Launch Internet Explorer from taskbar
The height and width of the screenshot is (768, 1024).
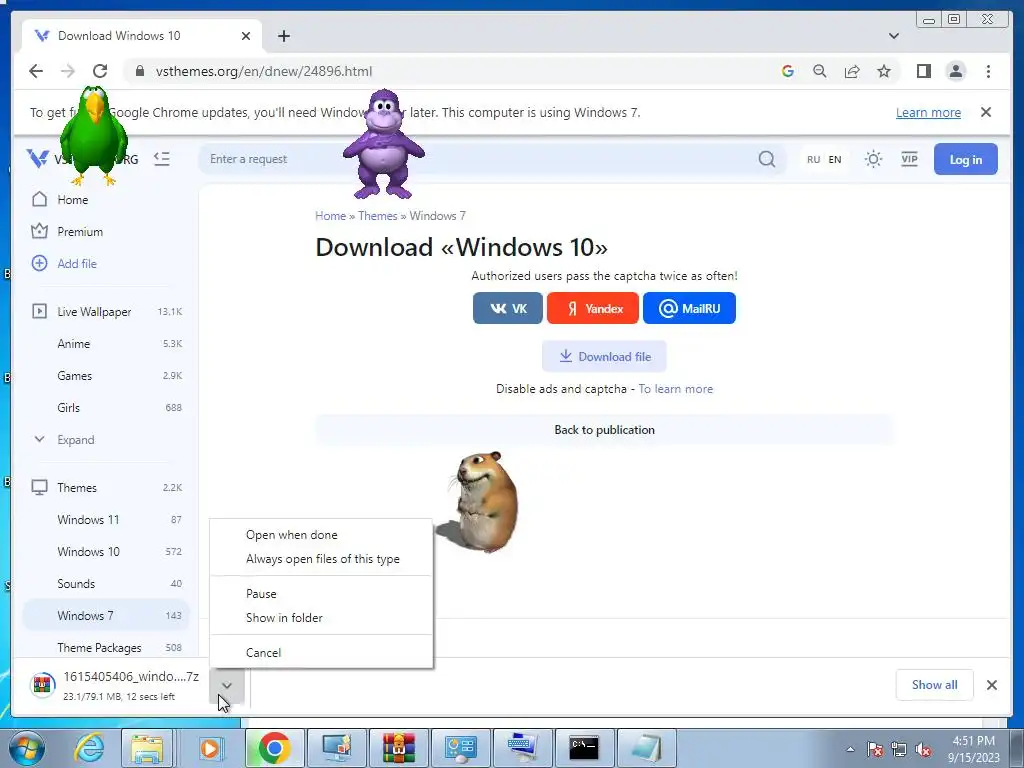point(89,748)
